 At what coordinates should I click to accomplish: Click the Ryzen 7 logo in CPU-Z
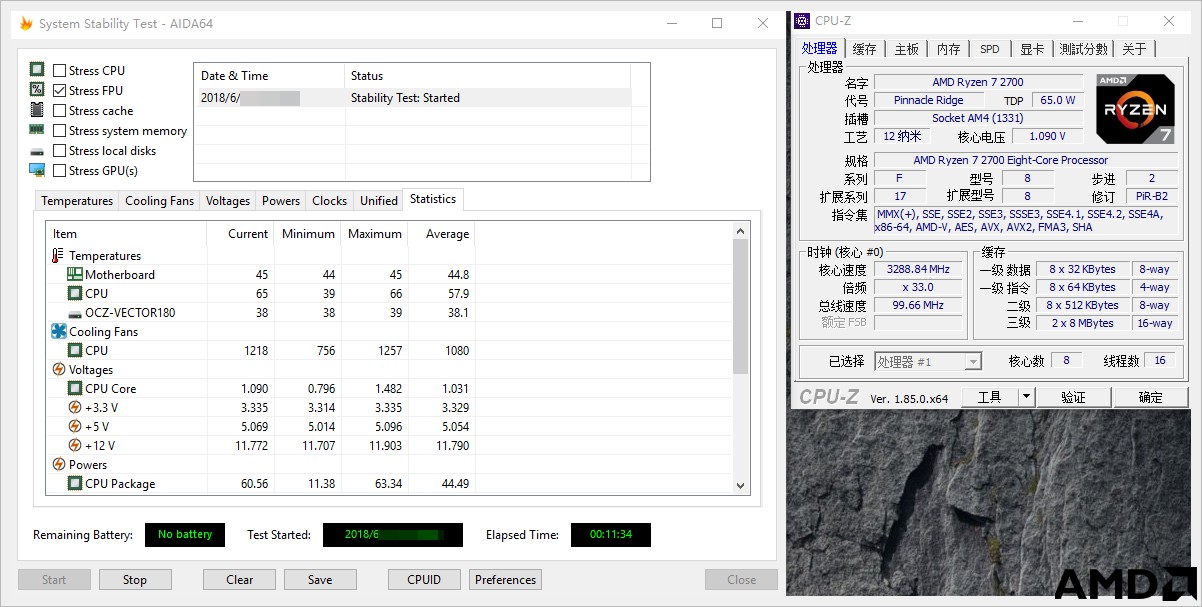point(1135,109)
